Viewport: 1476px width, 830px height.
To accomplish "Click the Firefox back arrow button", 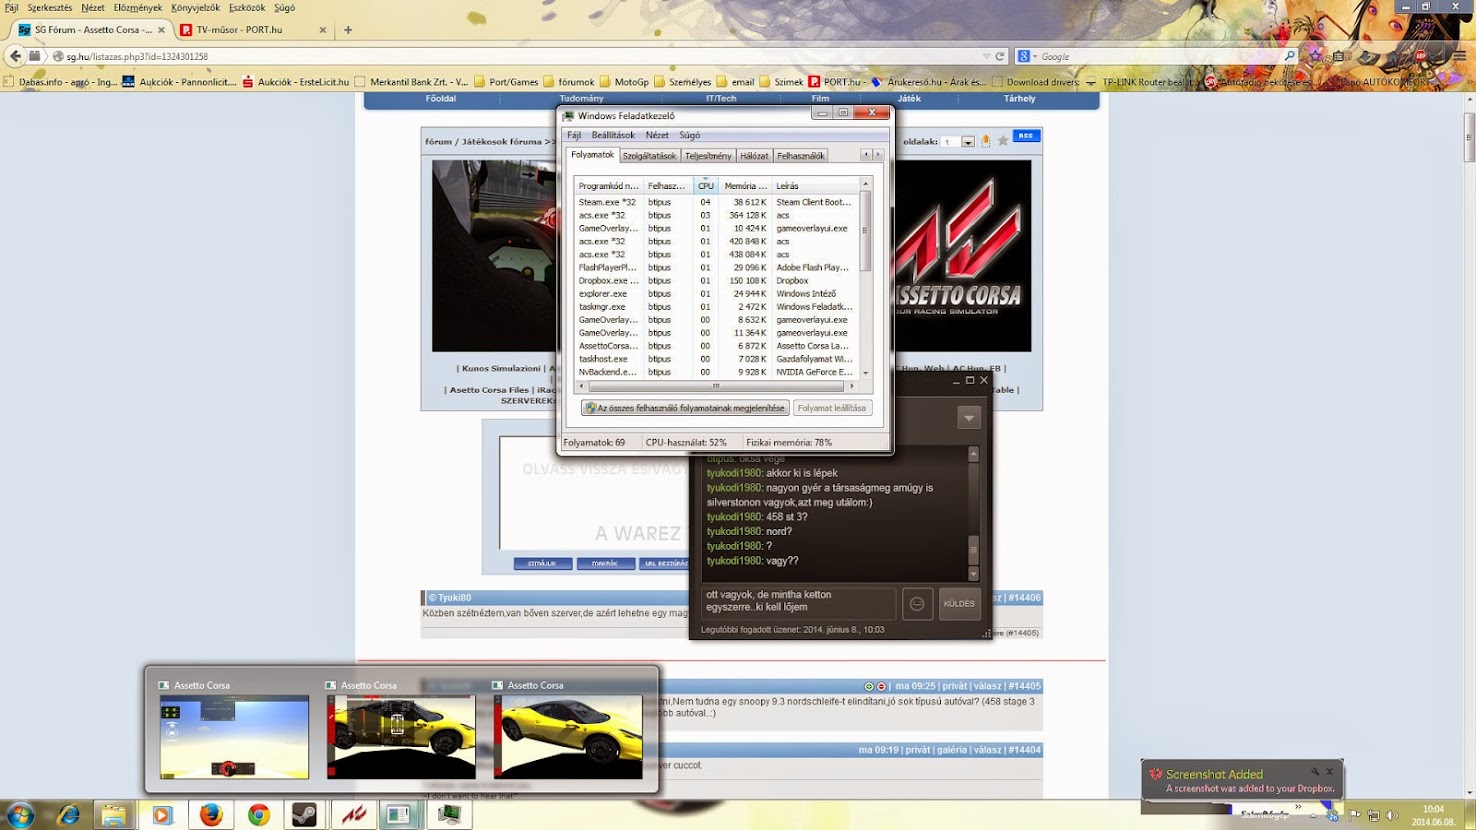I will (x=15, y=56).
